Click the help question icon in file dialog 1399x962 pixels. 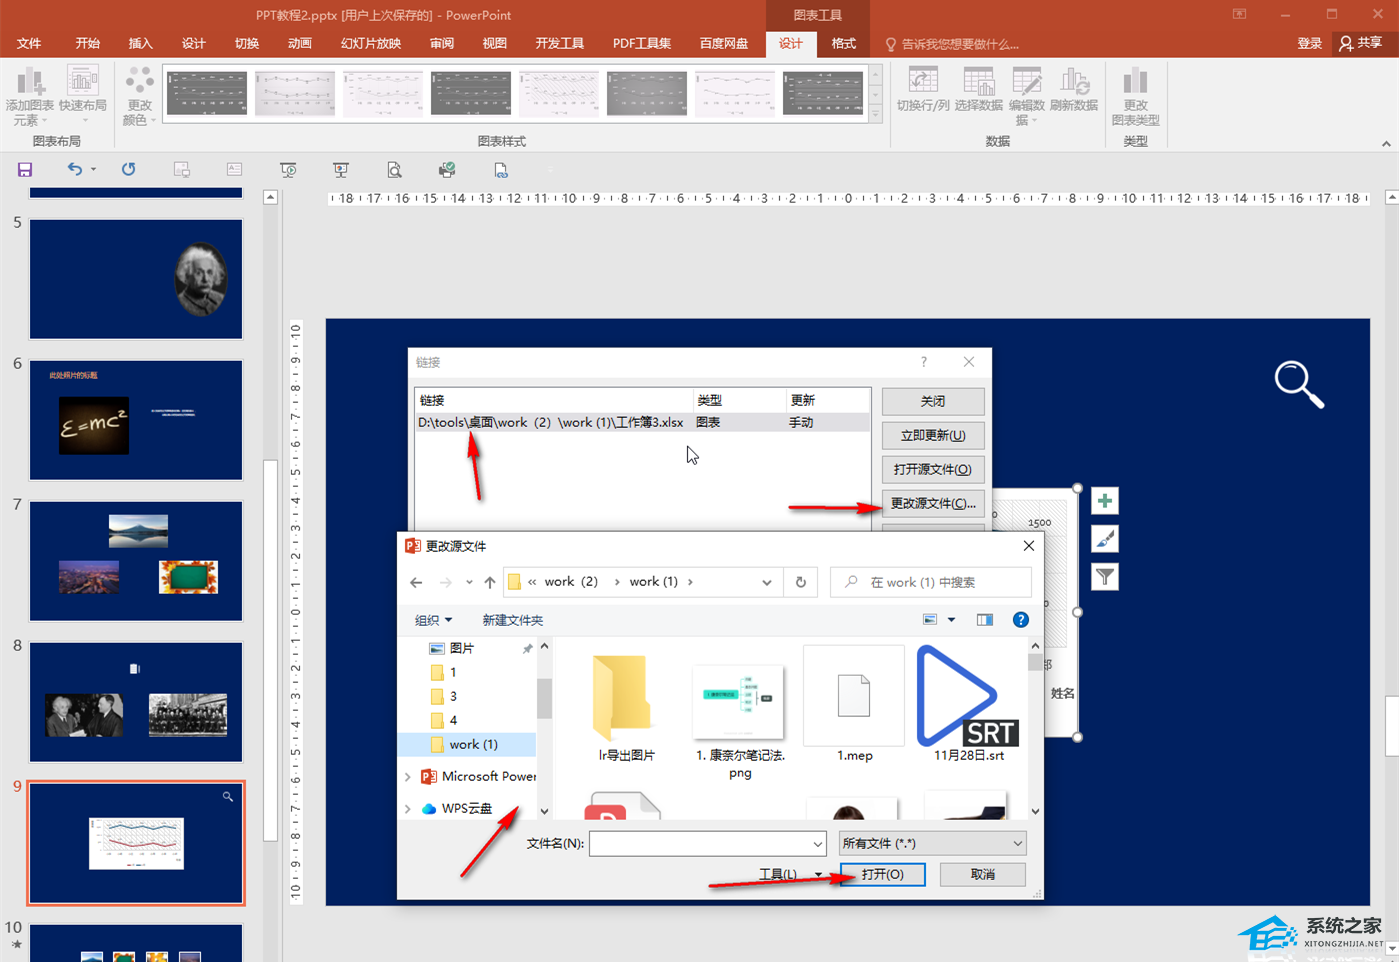pos(1020,620)
